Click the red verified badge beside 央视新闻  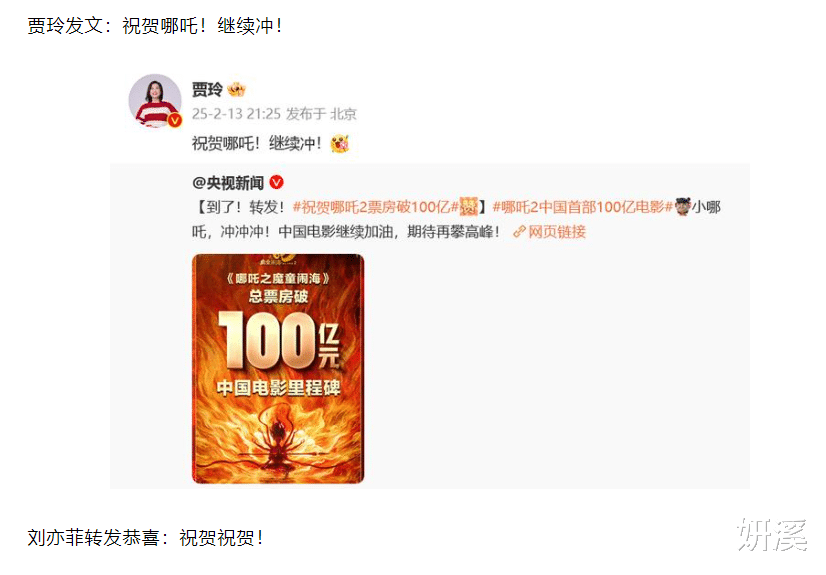pos(277,182)
